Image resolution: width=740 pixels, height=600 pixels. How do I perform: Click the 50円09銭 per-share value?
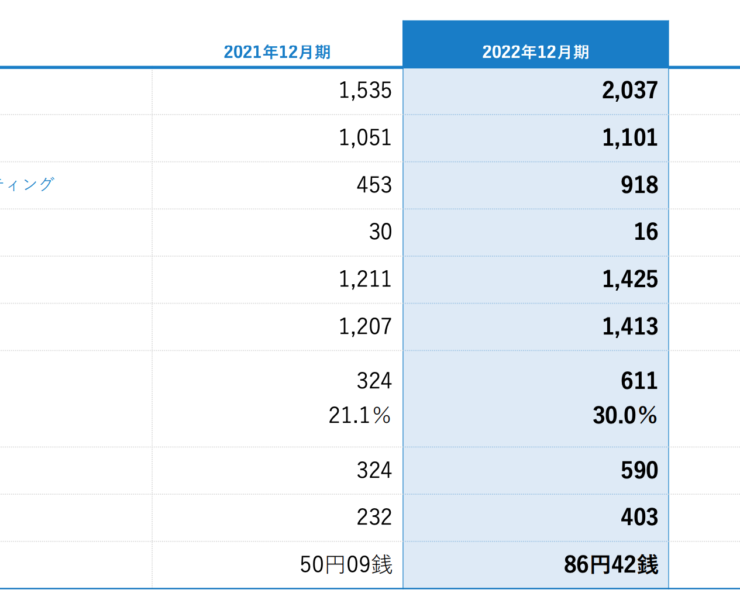point(348,565)
